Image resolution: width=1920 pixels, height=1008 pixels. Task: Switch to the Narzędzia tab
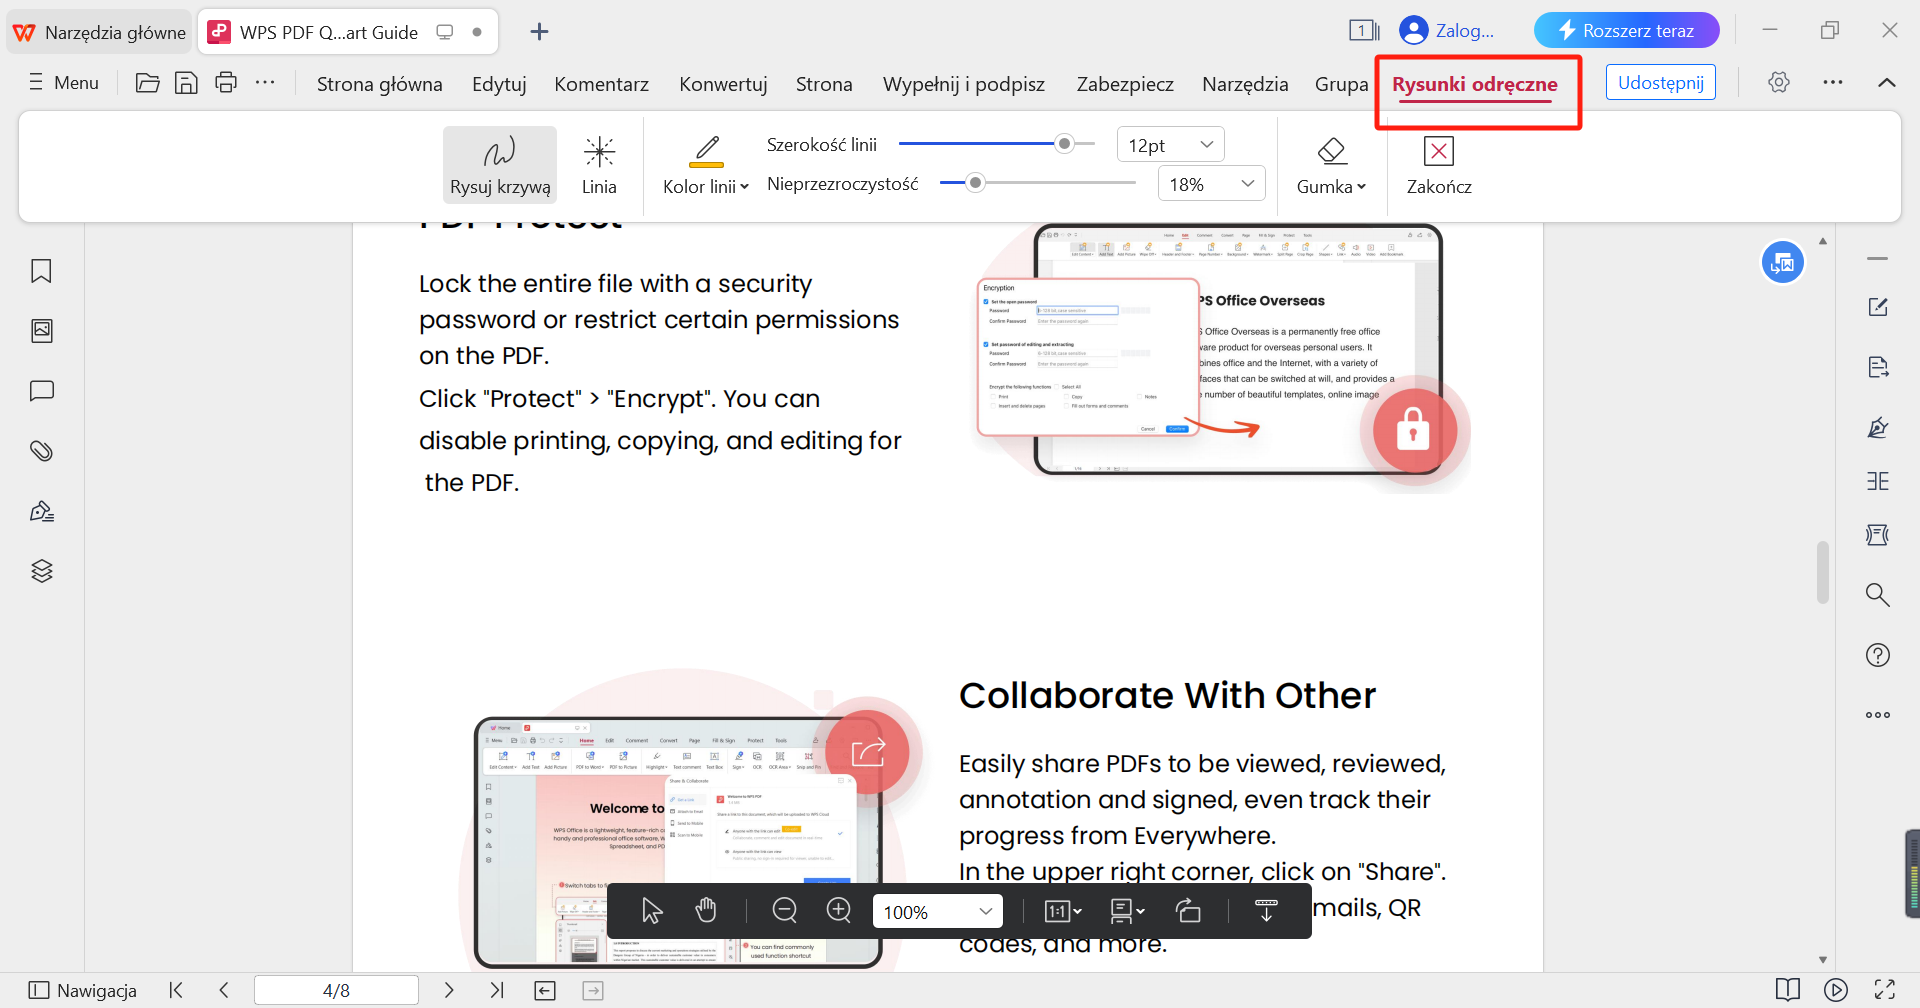tap(1245, 85)
